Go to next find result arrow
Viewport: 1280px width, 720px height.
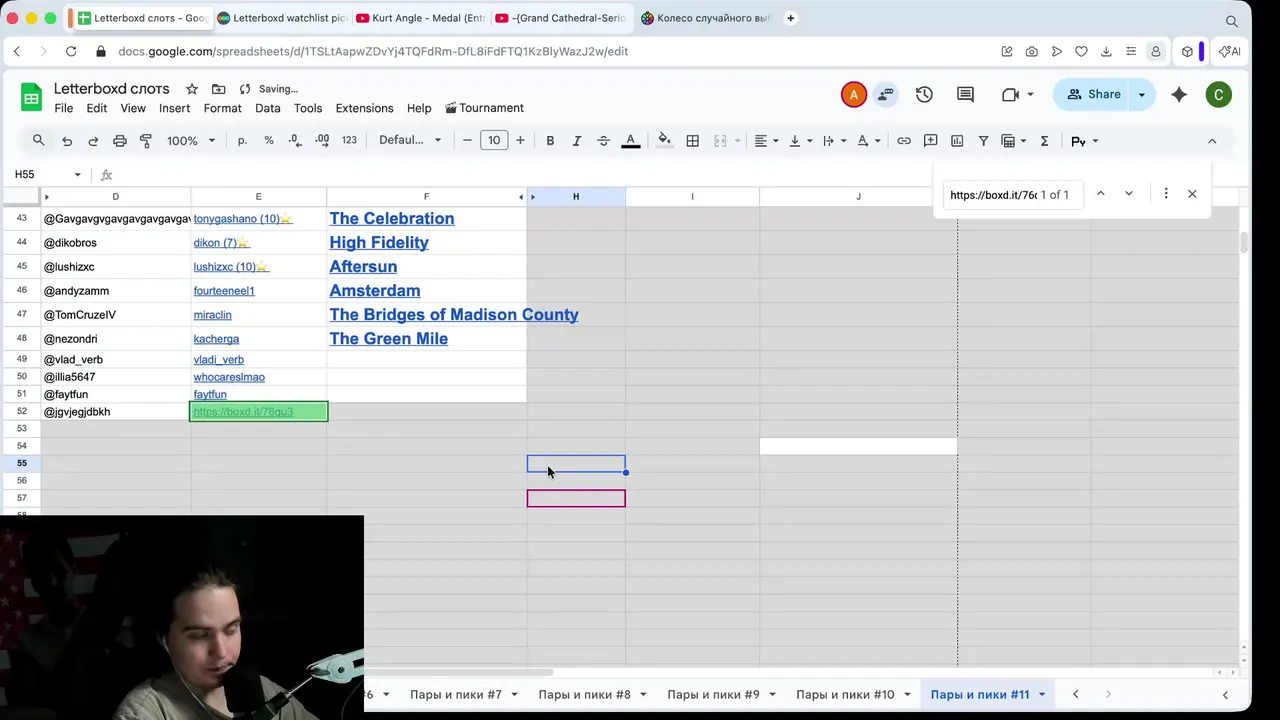(1129, 194)
